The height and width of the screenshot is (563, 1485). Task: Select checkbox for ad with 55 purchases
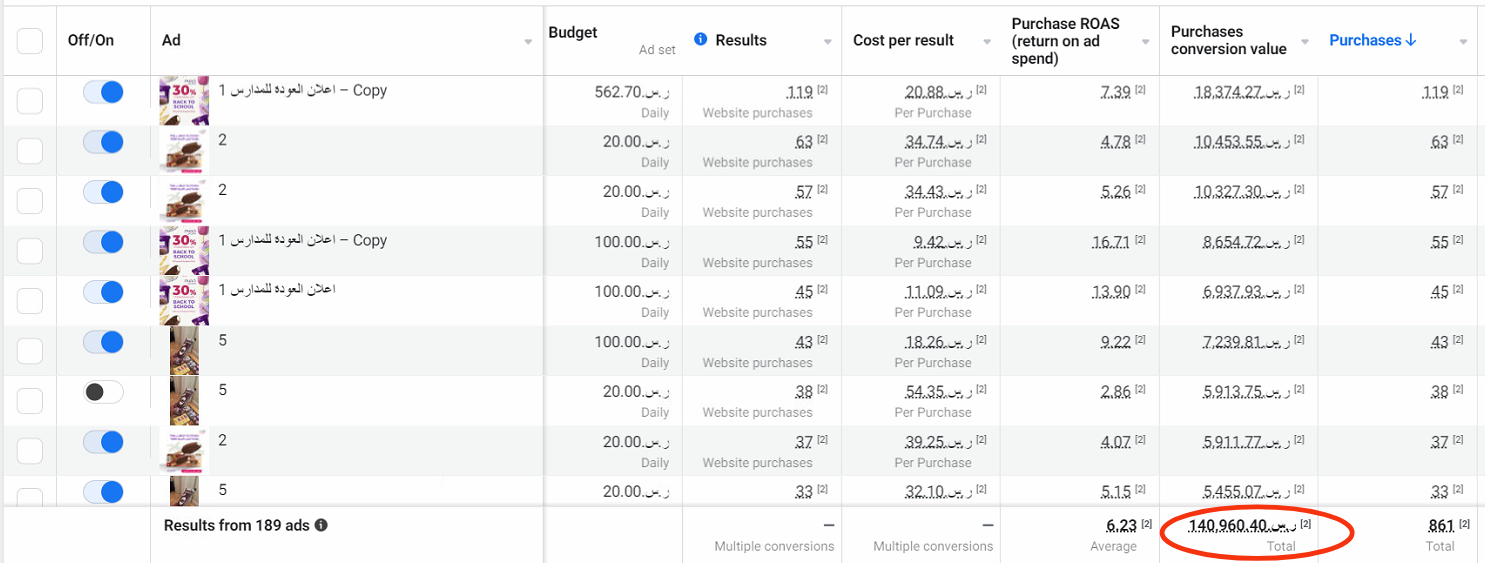[x=30, y=251]
